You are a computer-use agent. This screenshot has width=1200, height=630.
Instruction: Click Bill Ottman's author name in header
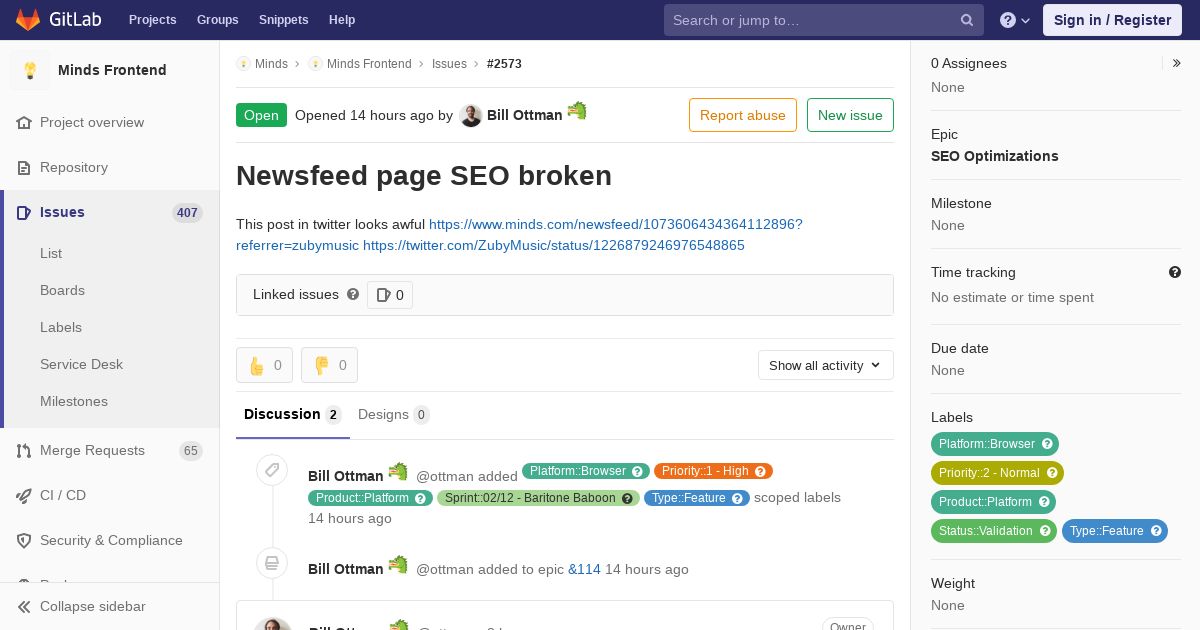point(524,115)
